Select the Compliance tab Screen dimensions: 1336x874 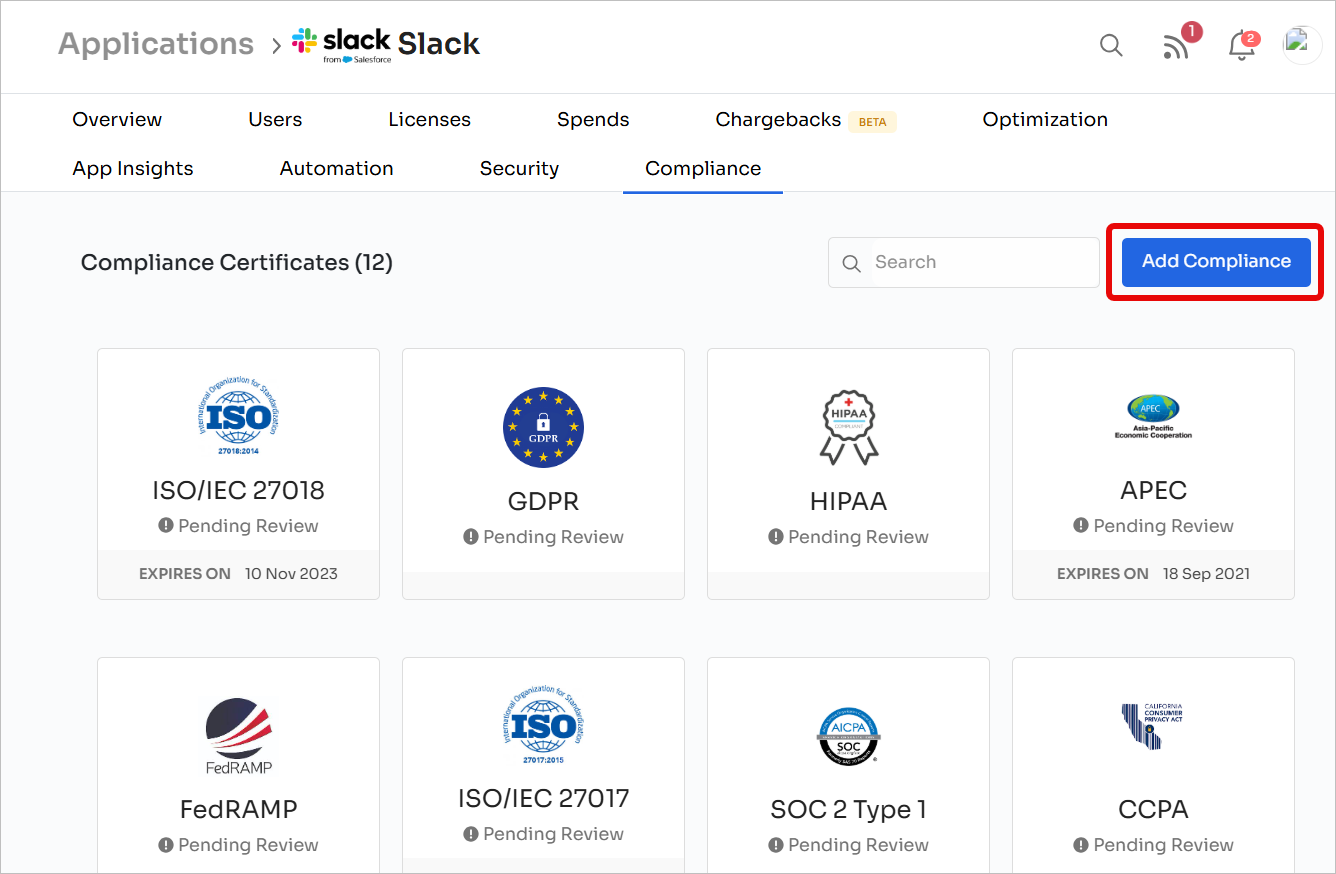click(703, 169)
